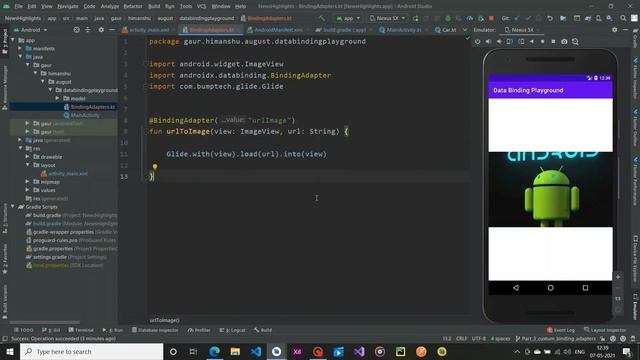
Task: Expand the model package folder
Action: tap(57, 98)
